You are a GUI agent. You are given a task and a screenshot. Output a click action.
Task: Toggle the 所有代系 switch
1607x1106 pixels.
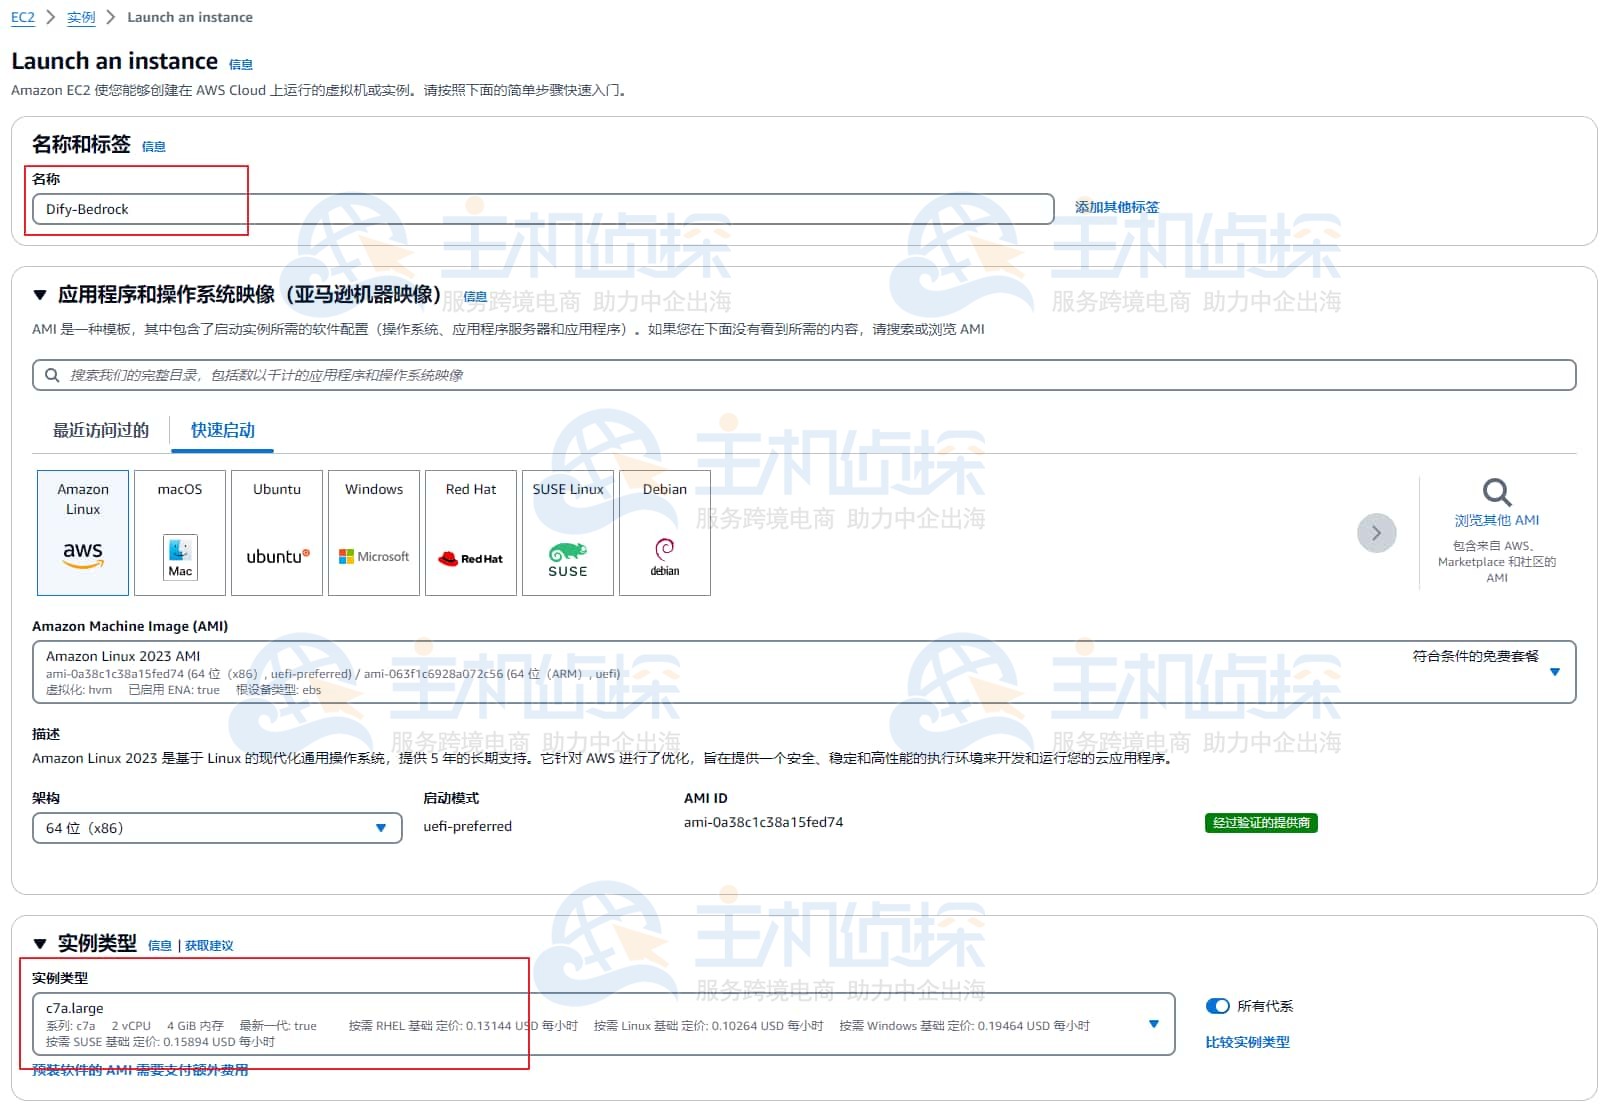(x=1217, y=1006)
